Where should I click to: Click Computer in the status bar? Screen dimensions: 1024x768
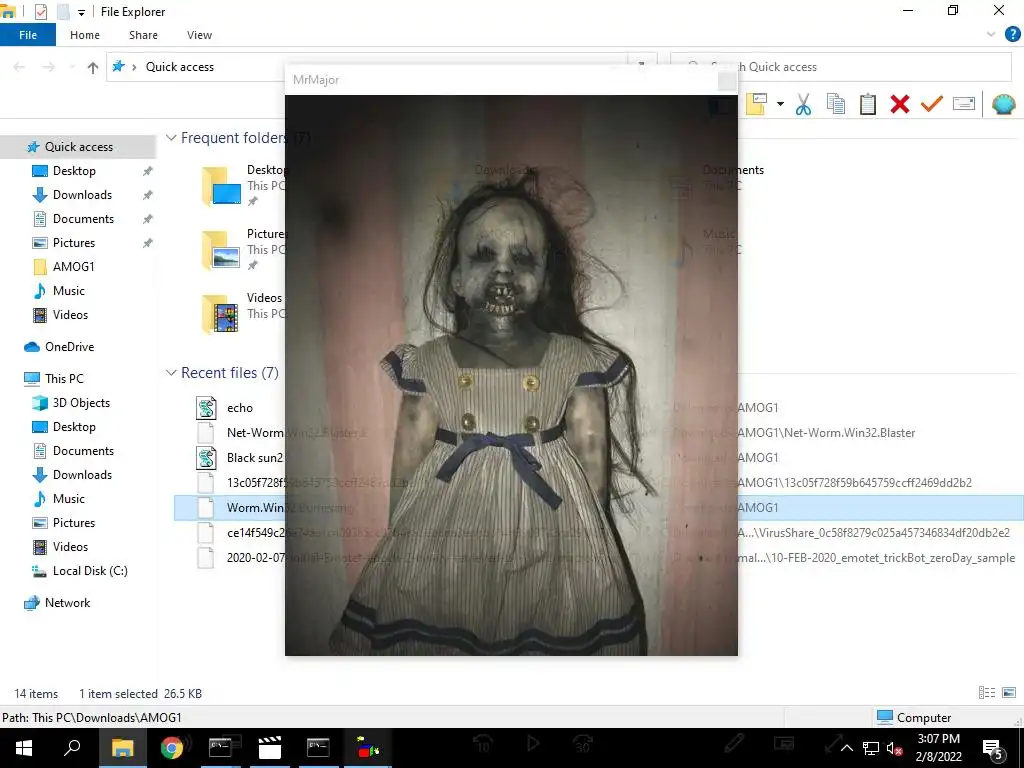[x=914, y=717]
